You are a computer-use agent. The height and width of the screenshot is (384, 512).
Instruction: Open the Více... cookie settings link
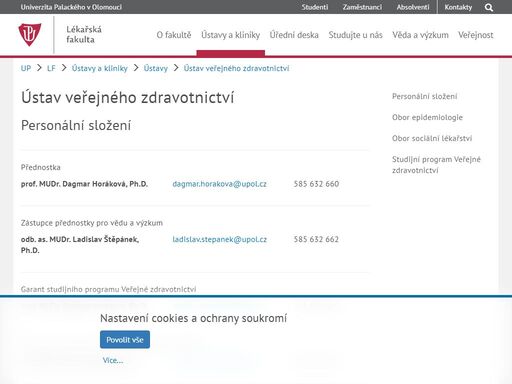pyautogui.click(x=113, y=360)
